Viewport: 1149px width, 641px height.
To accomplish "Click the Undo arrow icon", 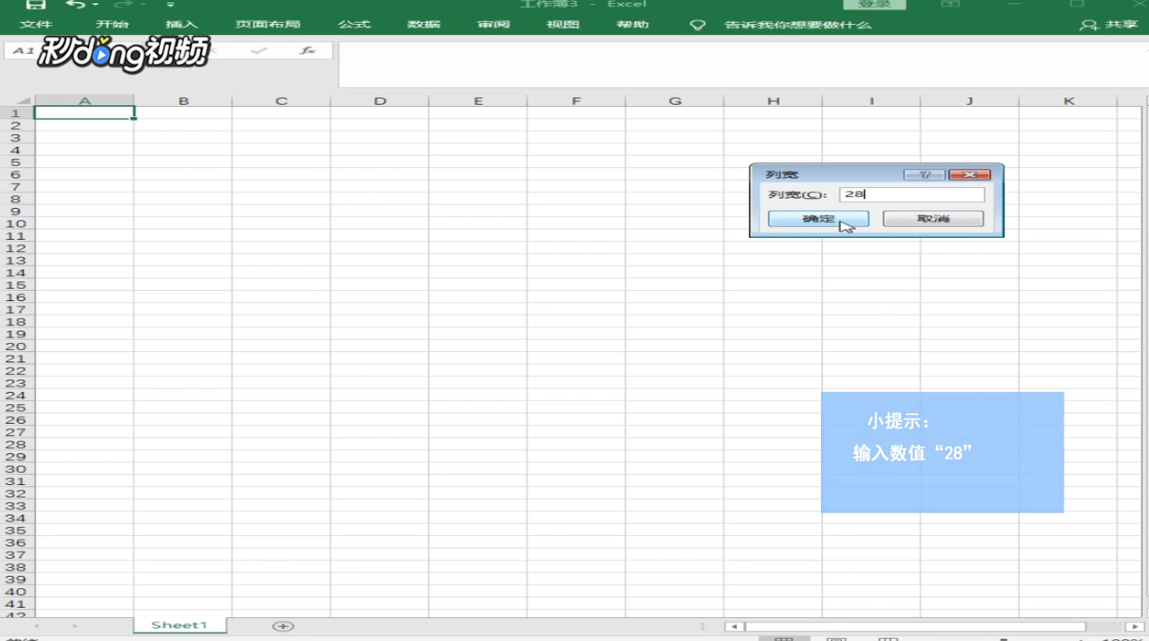I will 75,4.
